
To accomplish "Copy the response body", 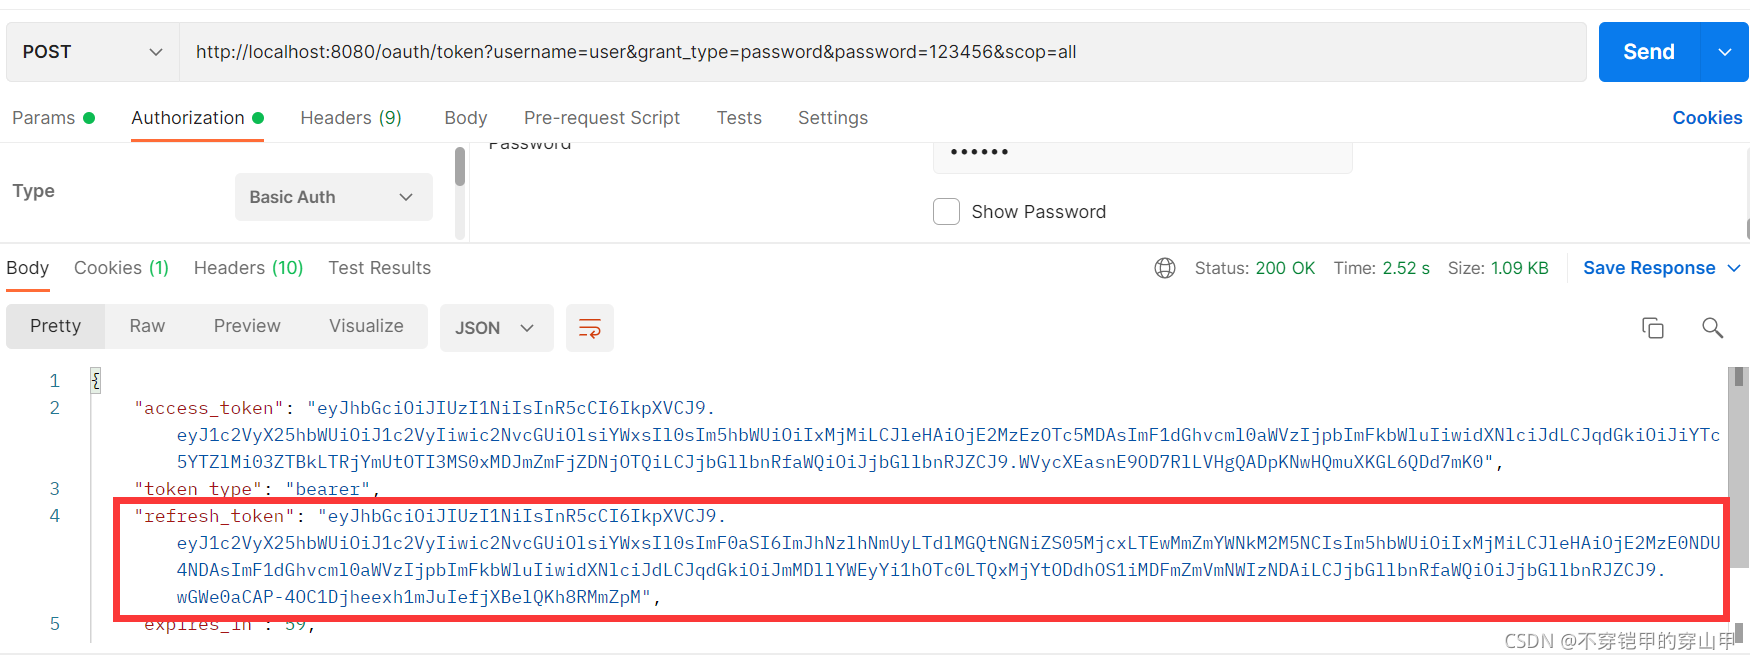I will tap(1652, 328).
